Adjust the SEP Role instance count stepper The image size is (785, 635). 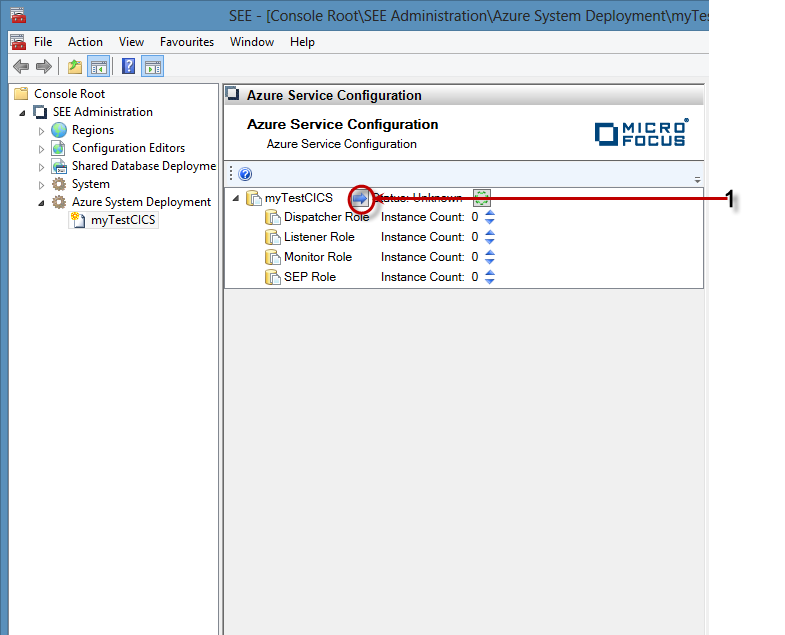pos(490,277)
